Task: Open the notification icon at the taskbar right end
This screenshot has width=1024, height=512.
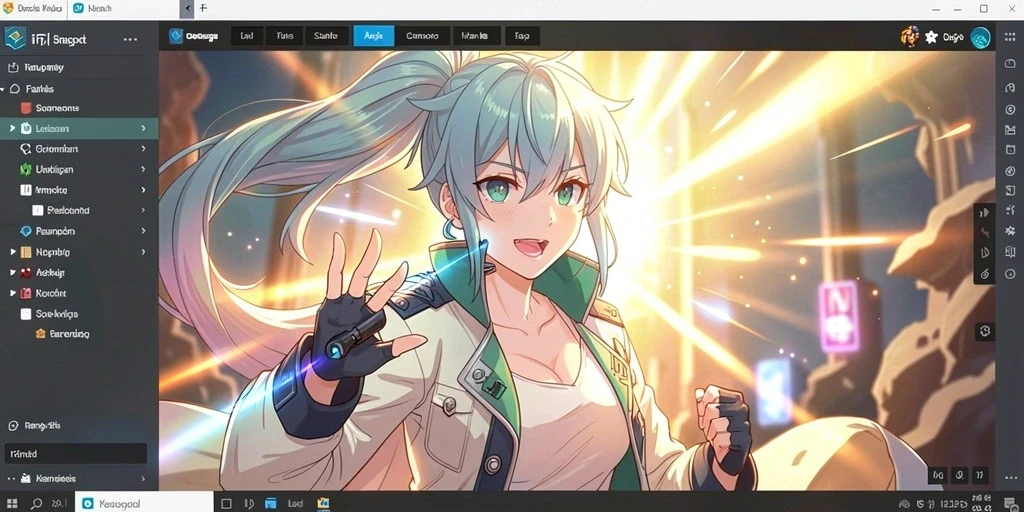Action: coord(1011,504)
